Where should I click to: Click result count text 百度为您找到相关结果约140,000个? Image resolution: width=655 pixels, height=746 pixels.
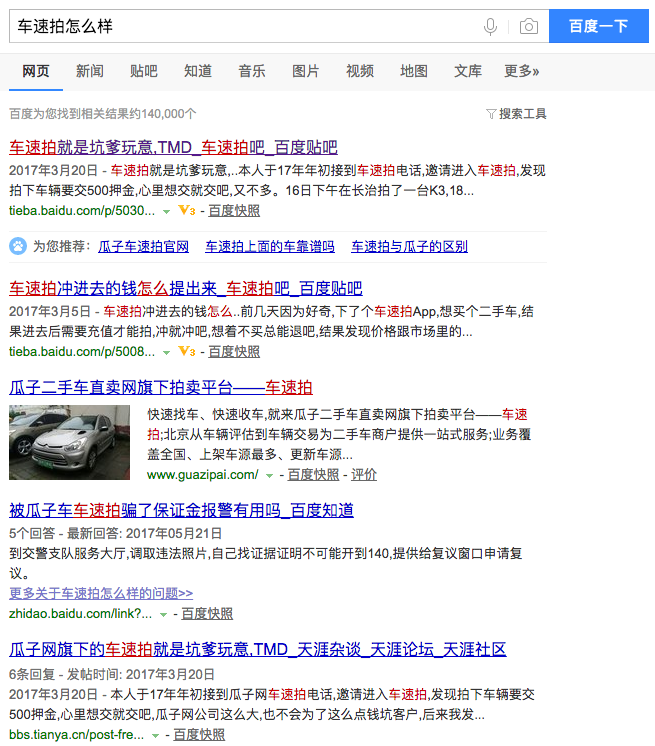point(103,114)
